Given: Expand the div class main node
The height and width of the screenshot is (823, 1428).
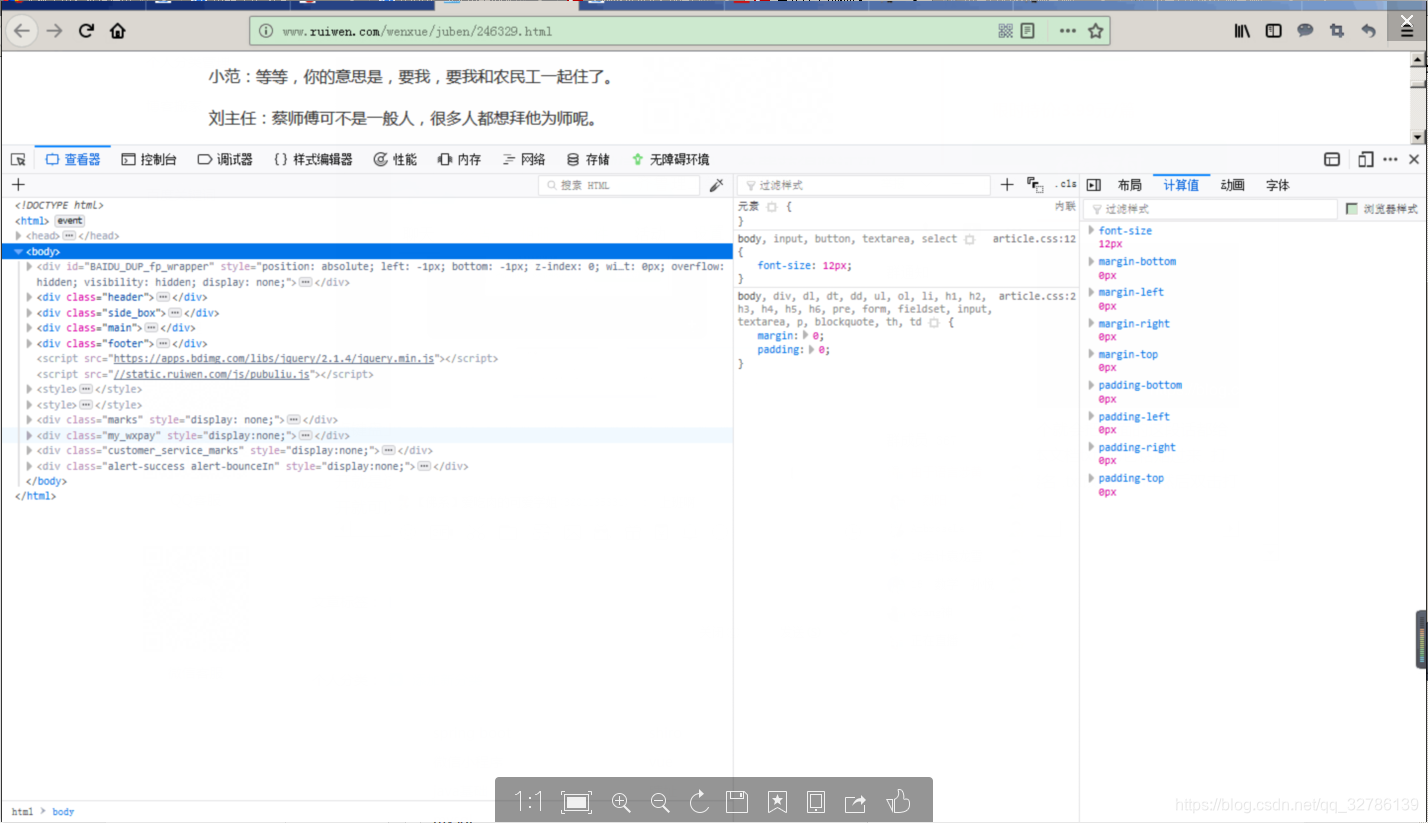Looking at the screenshot, I should (30, 328).
